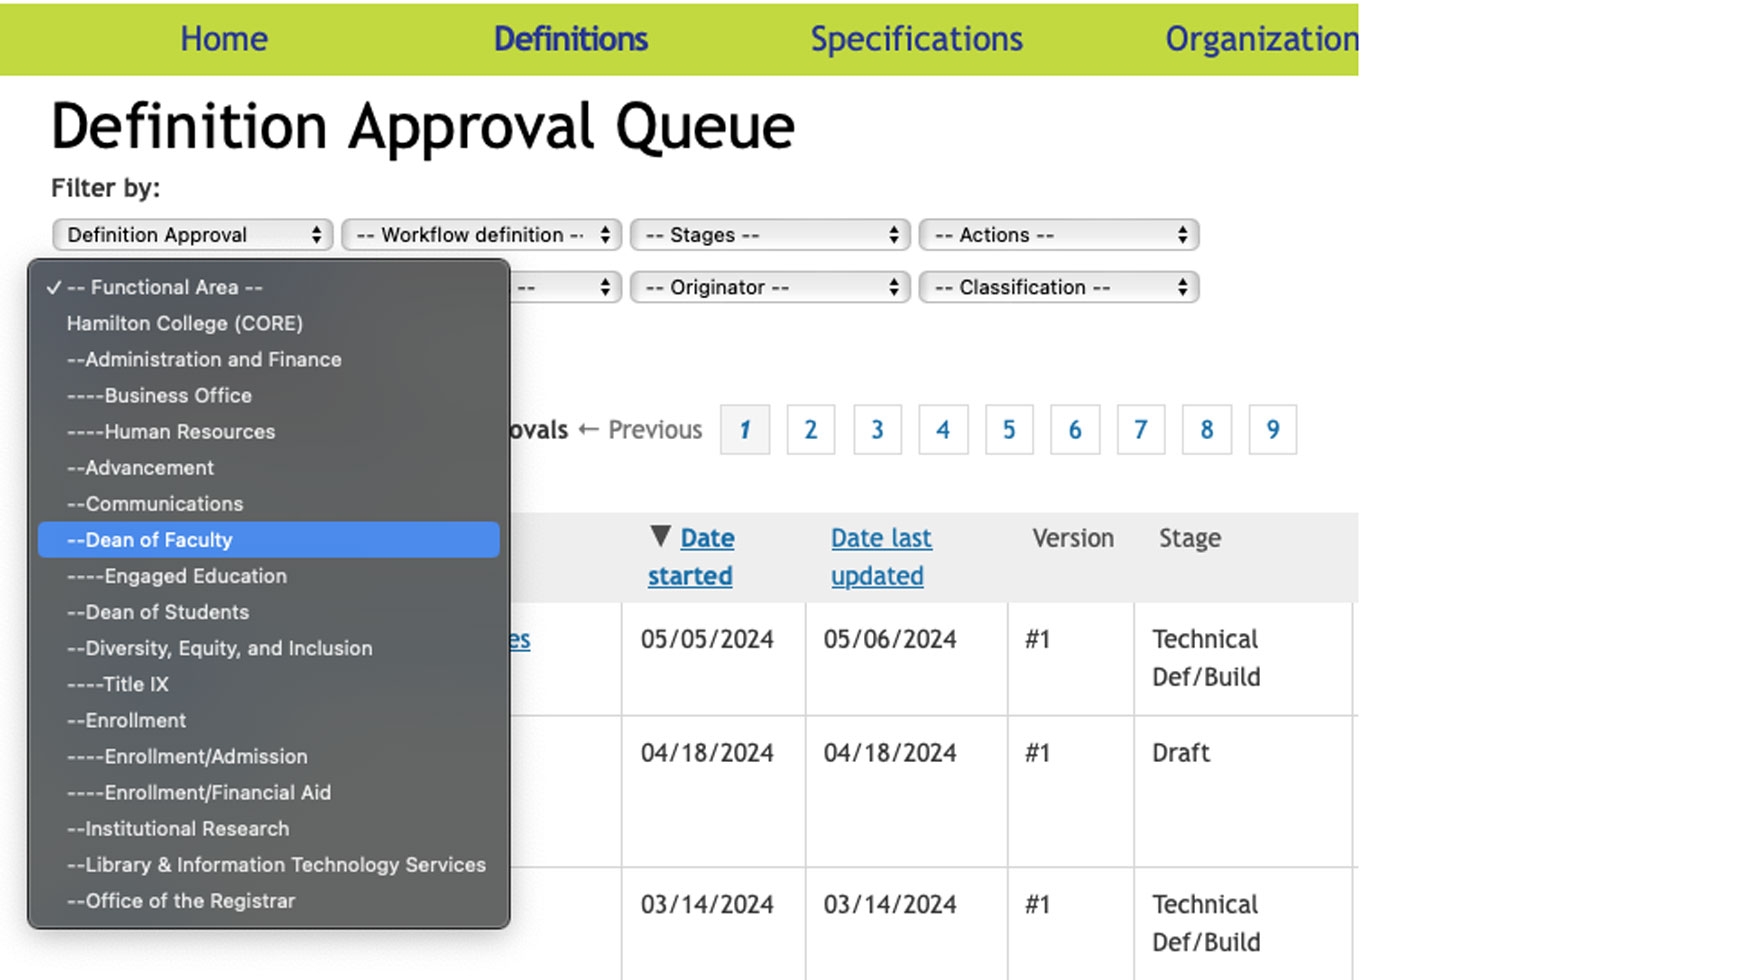Click the Version column header
1745x980 pixels.
1073,538
